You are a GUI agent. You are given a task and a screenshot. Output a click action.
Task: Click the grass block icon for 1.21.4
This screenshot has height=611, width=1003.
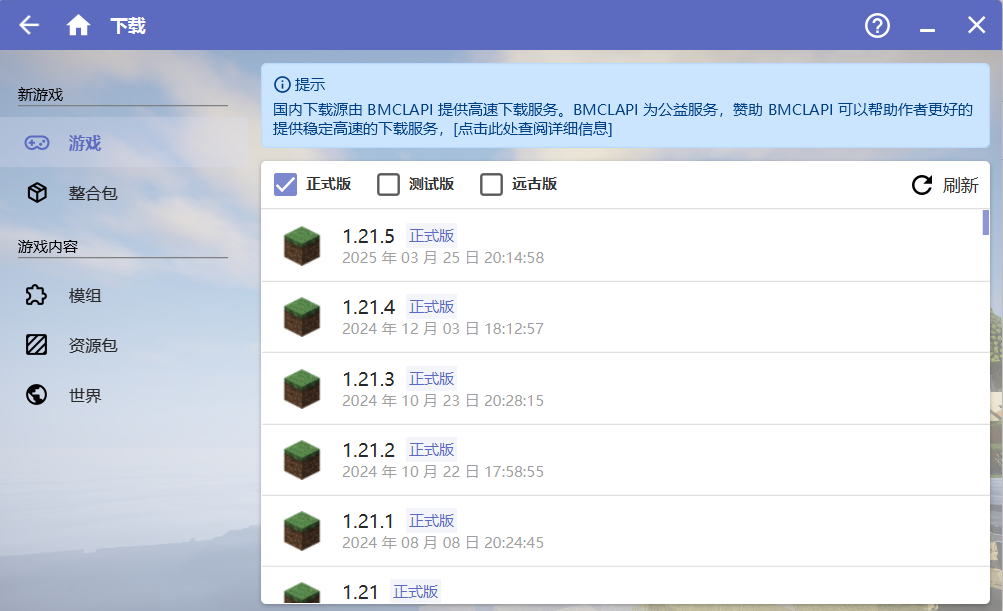click(x=301, y=317)
